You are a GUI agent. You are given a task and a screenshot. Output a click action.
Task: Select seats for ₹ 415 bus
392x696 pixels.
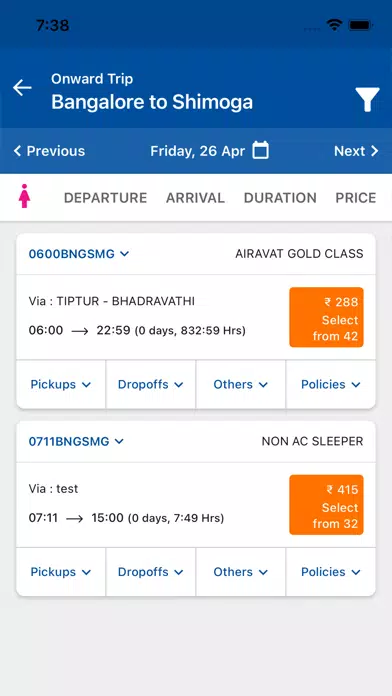326,505
